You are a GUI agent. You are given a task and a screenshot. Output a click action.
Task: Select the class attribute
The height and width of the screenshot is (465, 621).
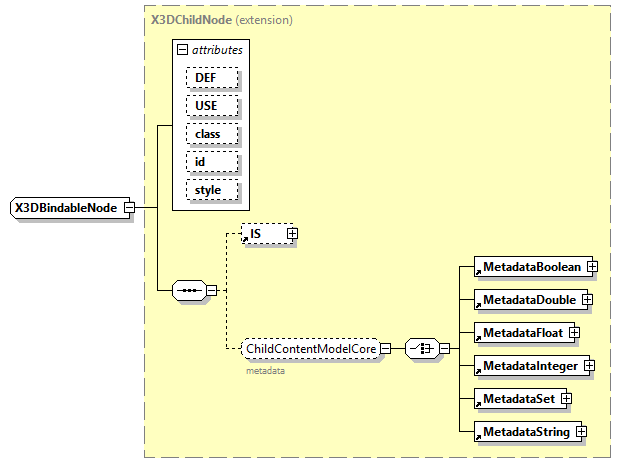point(211,134)
